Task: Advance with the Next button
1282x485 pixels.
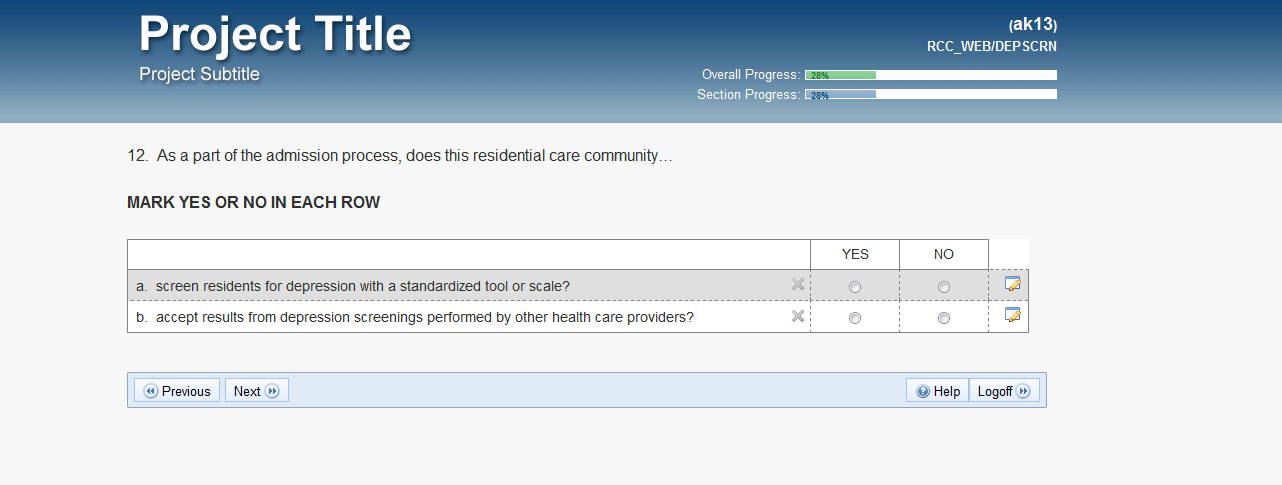Action: pyautogui.click(x=257, y=391)
